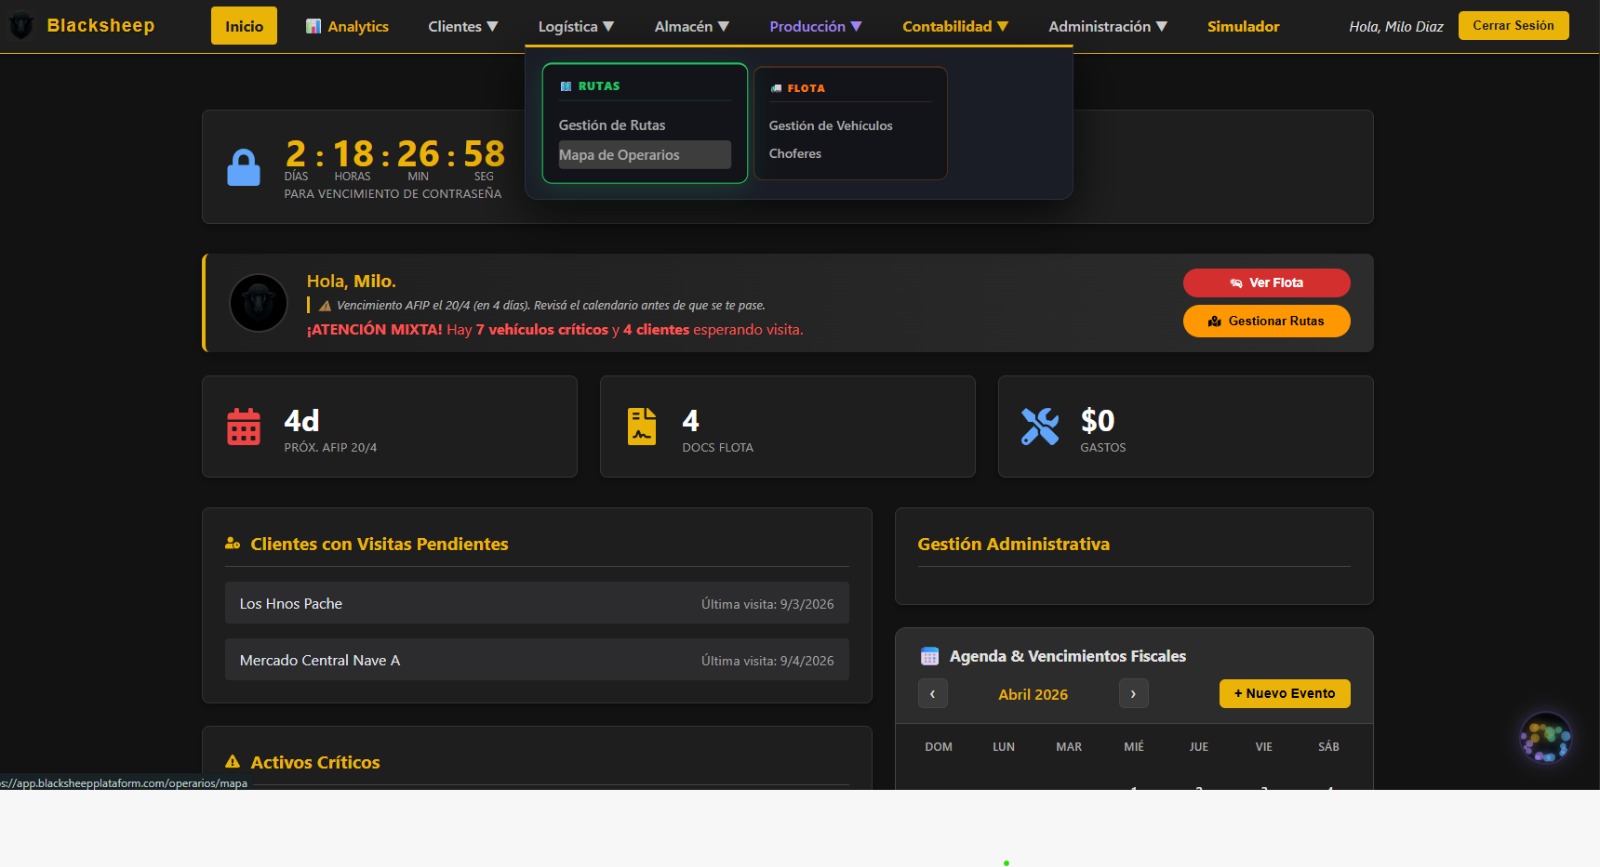Click the red calendar AFIP icon

point(243,427)
